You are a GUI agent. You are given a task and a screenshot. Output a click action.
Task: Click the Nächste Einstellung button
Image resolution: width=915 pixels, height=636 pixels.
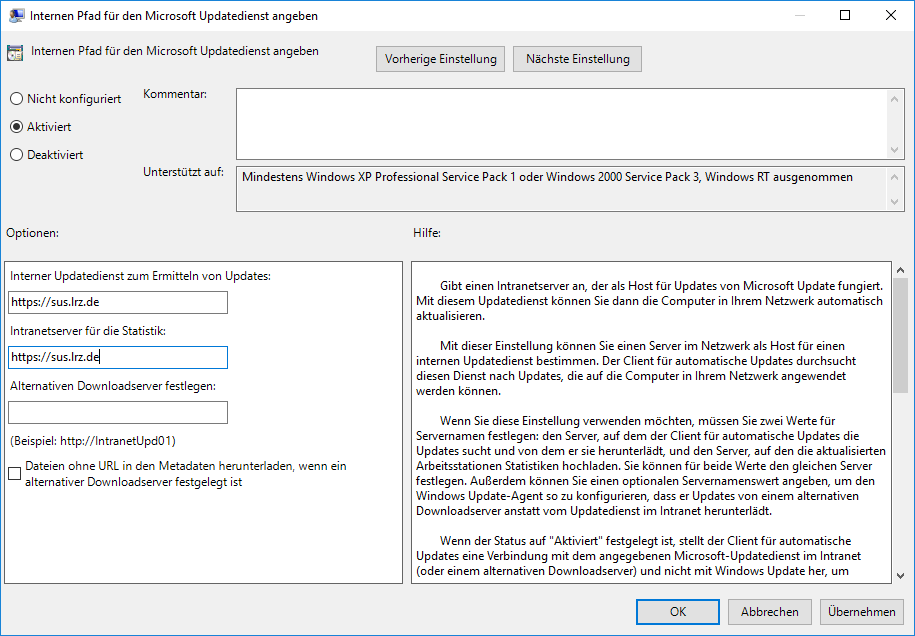click(577, 58)
